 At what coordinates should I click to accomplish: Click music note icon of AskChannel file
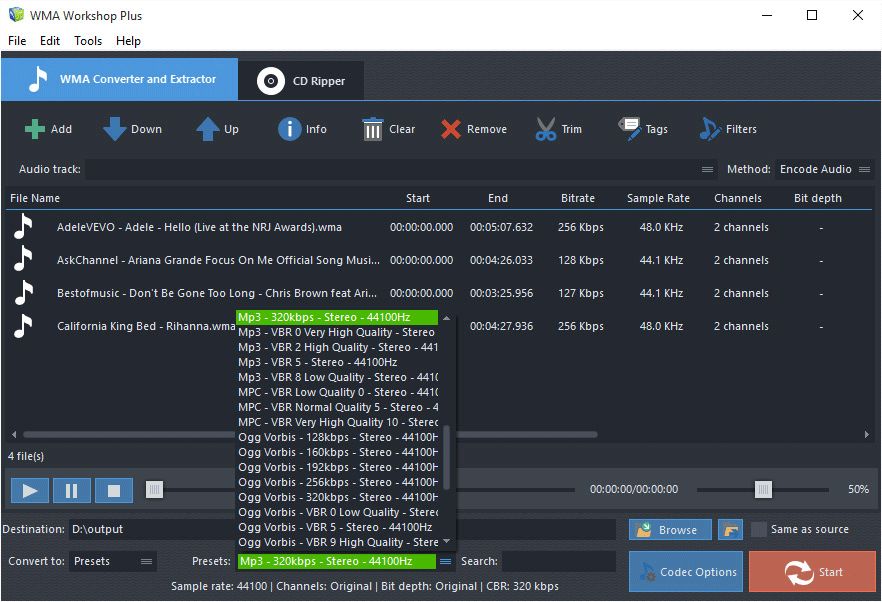tap(23, 259)
